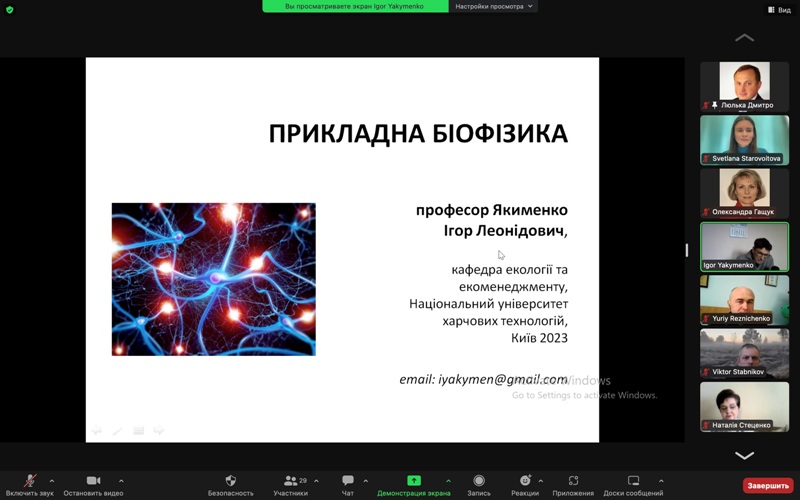
Task: Click the професор Якименко name text
Action: tap(492, 210)
